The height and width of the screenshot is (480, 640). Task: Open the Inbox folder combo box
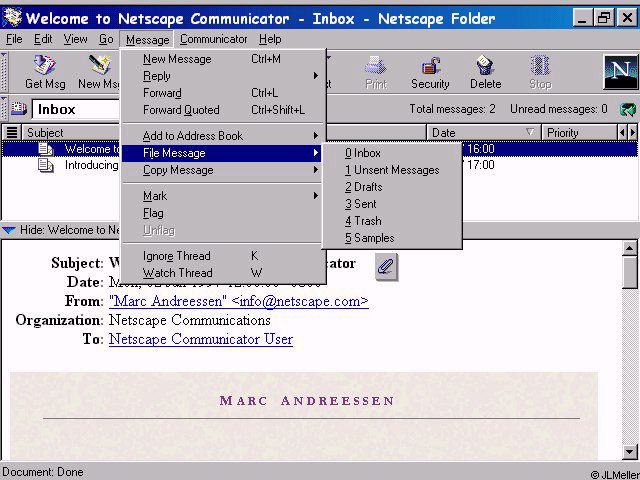click(77, 109)
